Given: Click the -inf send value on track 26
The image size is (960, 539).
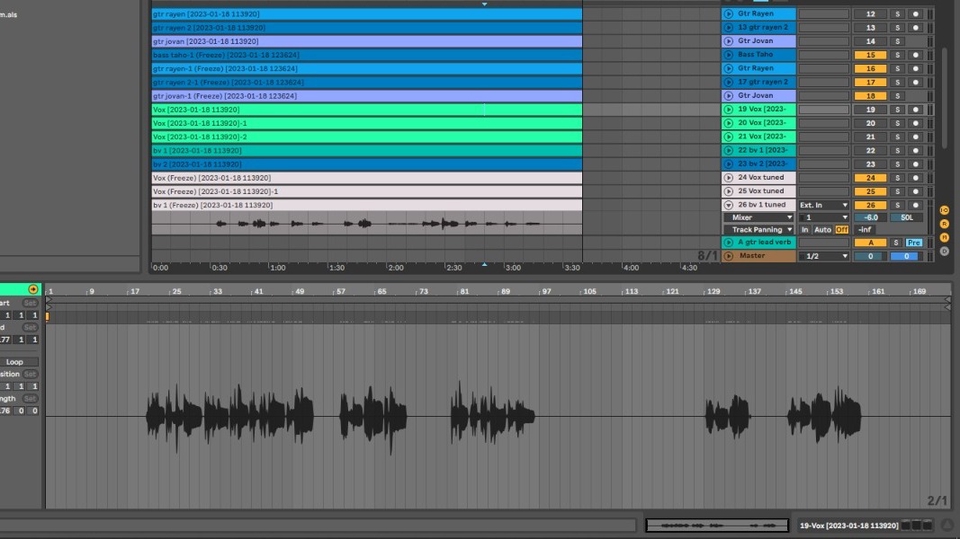Looking at the screenshot, I should coord(864,230).
